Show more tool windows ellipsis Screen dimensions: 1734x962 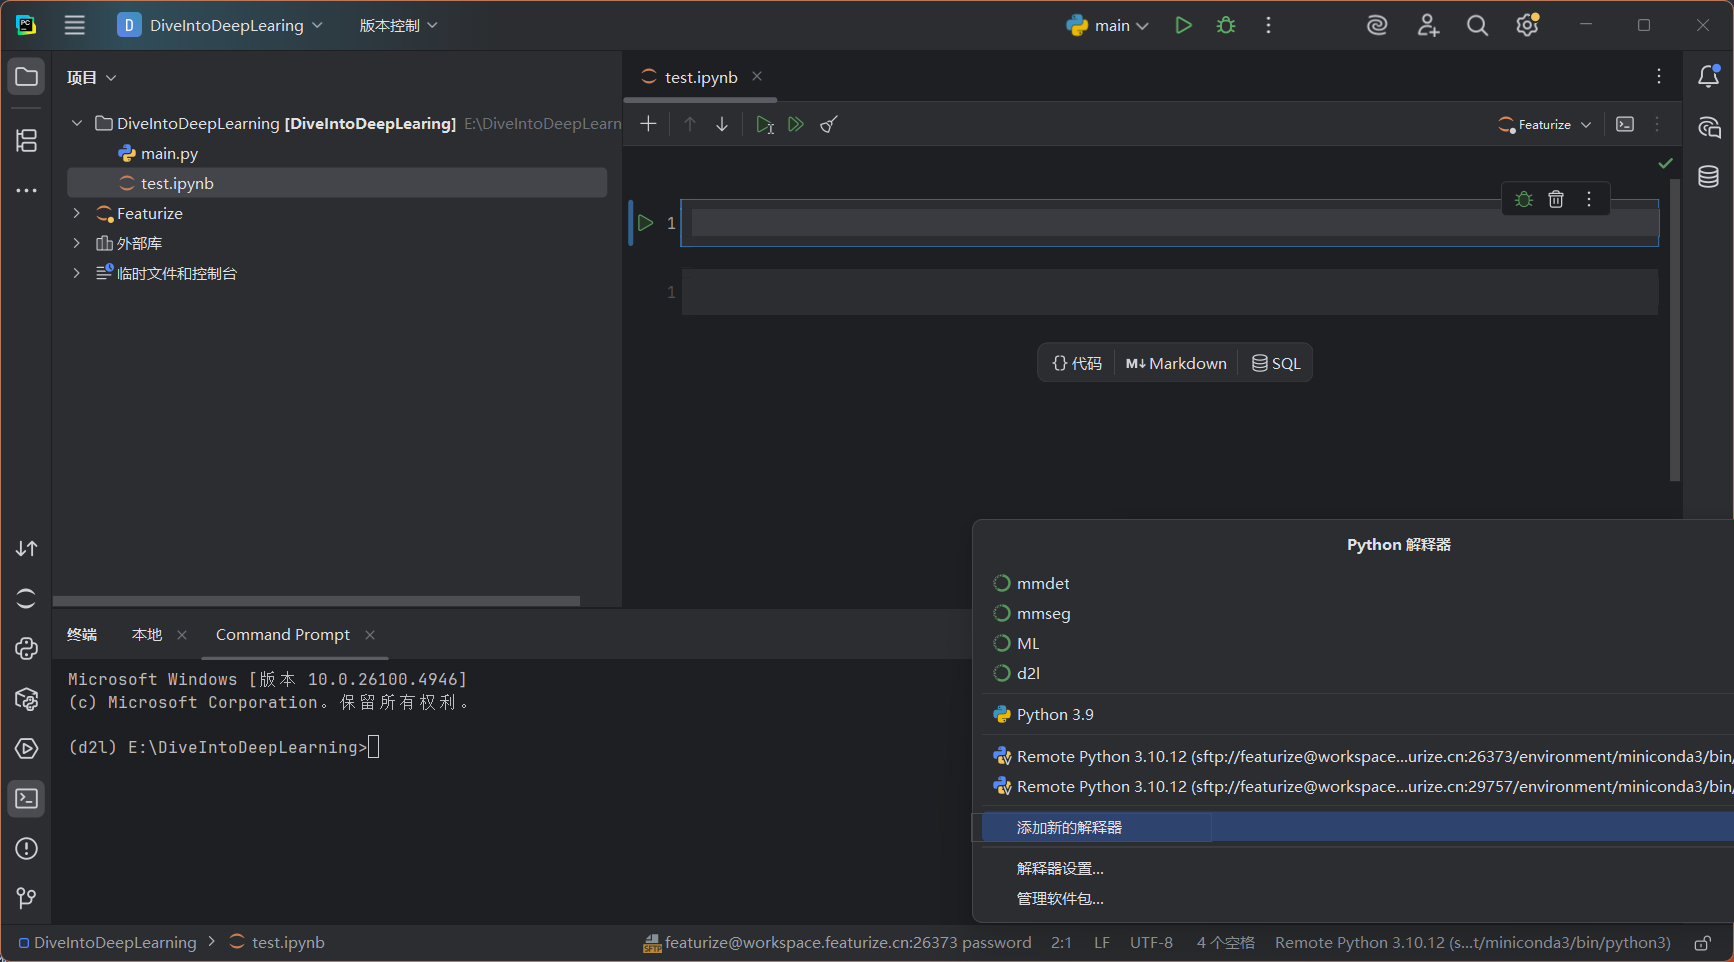pyautogui.click(x=27, y=190)
